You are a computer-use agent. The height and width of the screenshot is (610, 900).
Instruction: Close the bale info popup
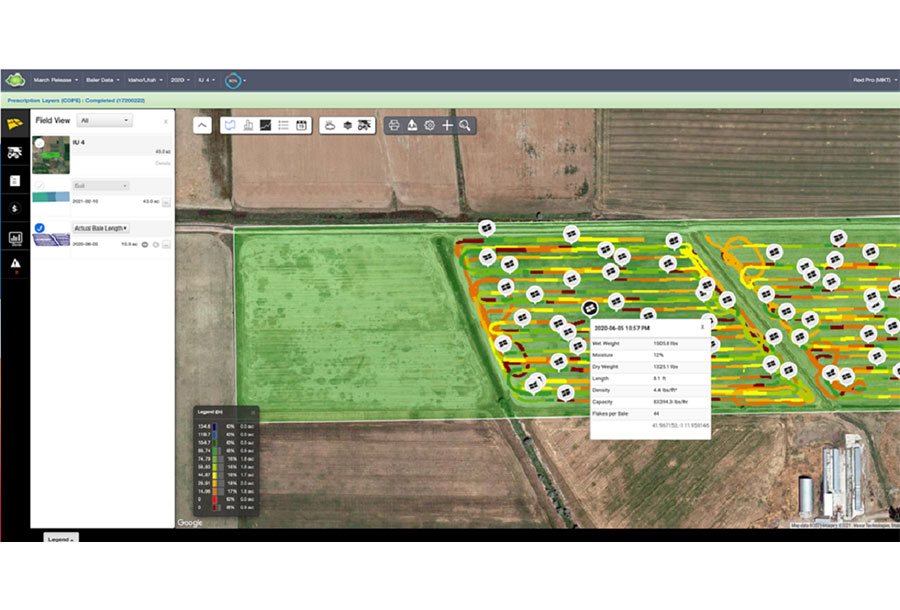(x=702, y=326)
